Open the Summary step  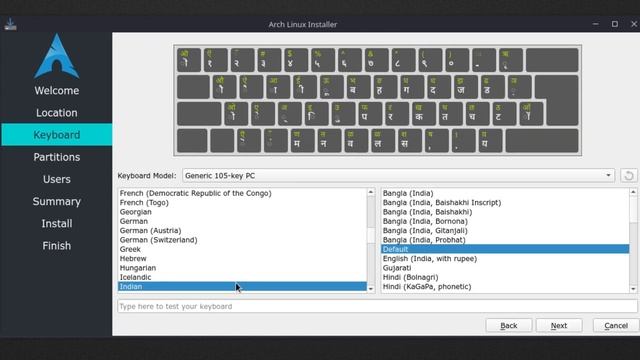pos(57,201)
